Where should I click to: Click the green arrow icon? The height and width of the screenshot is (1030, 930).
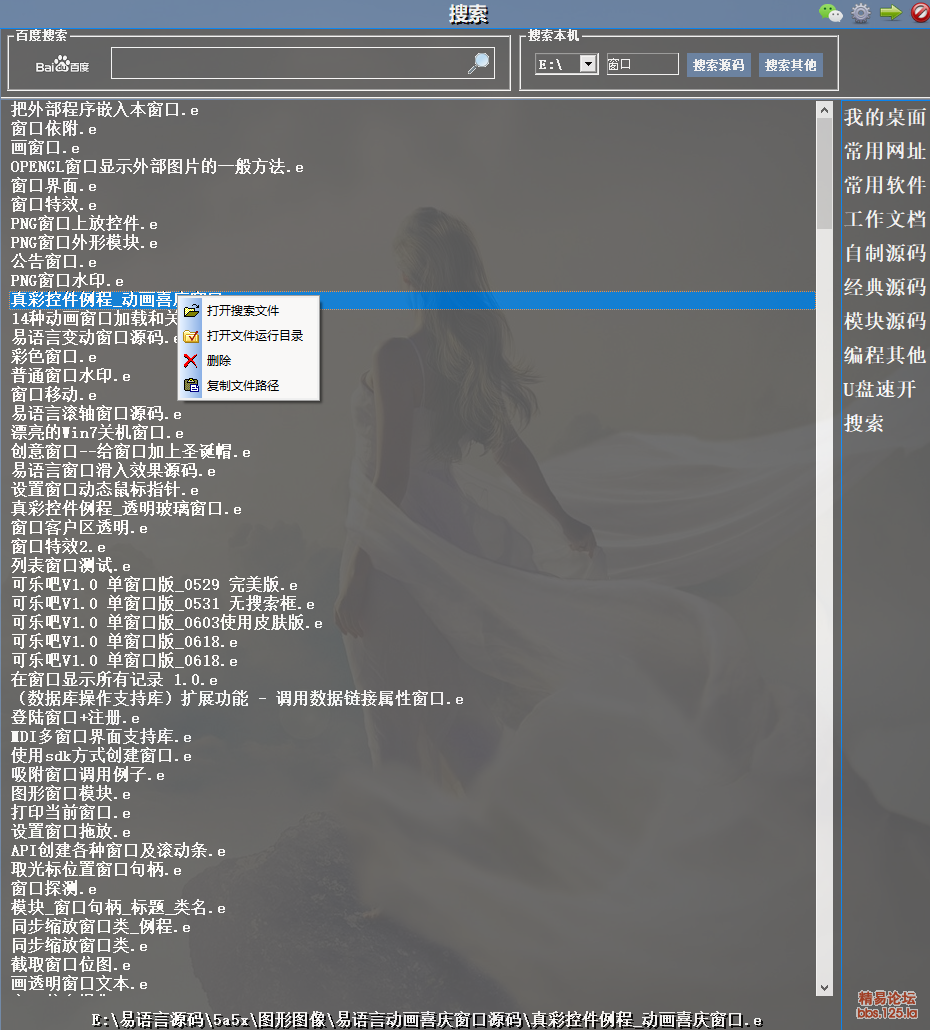[891, 13]
